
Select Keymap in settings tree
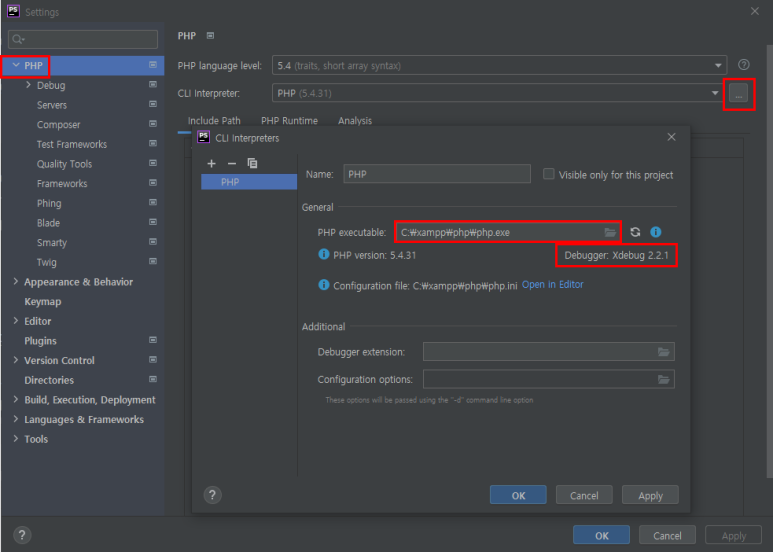tap(43, 302)
